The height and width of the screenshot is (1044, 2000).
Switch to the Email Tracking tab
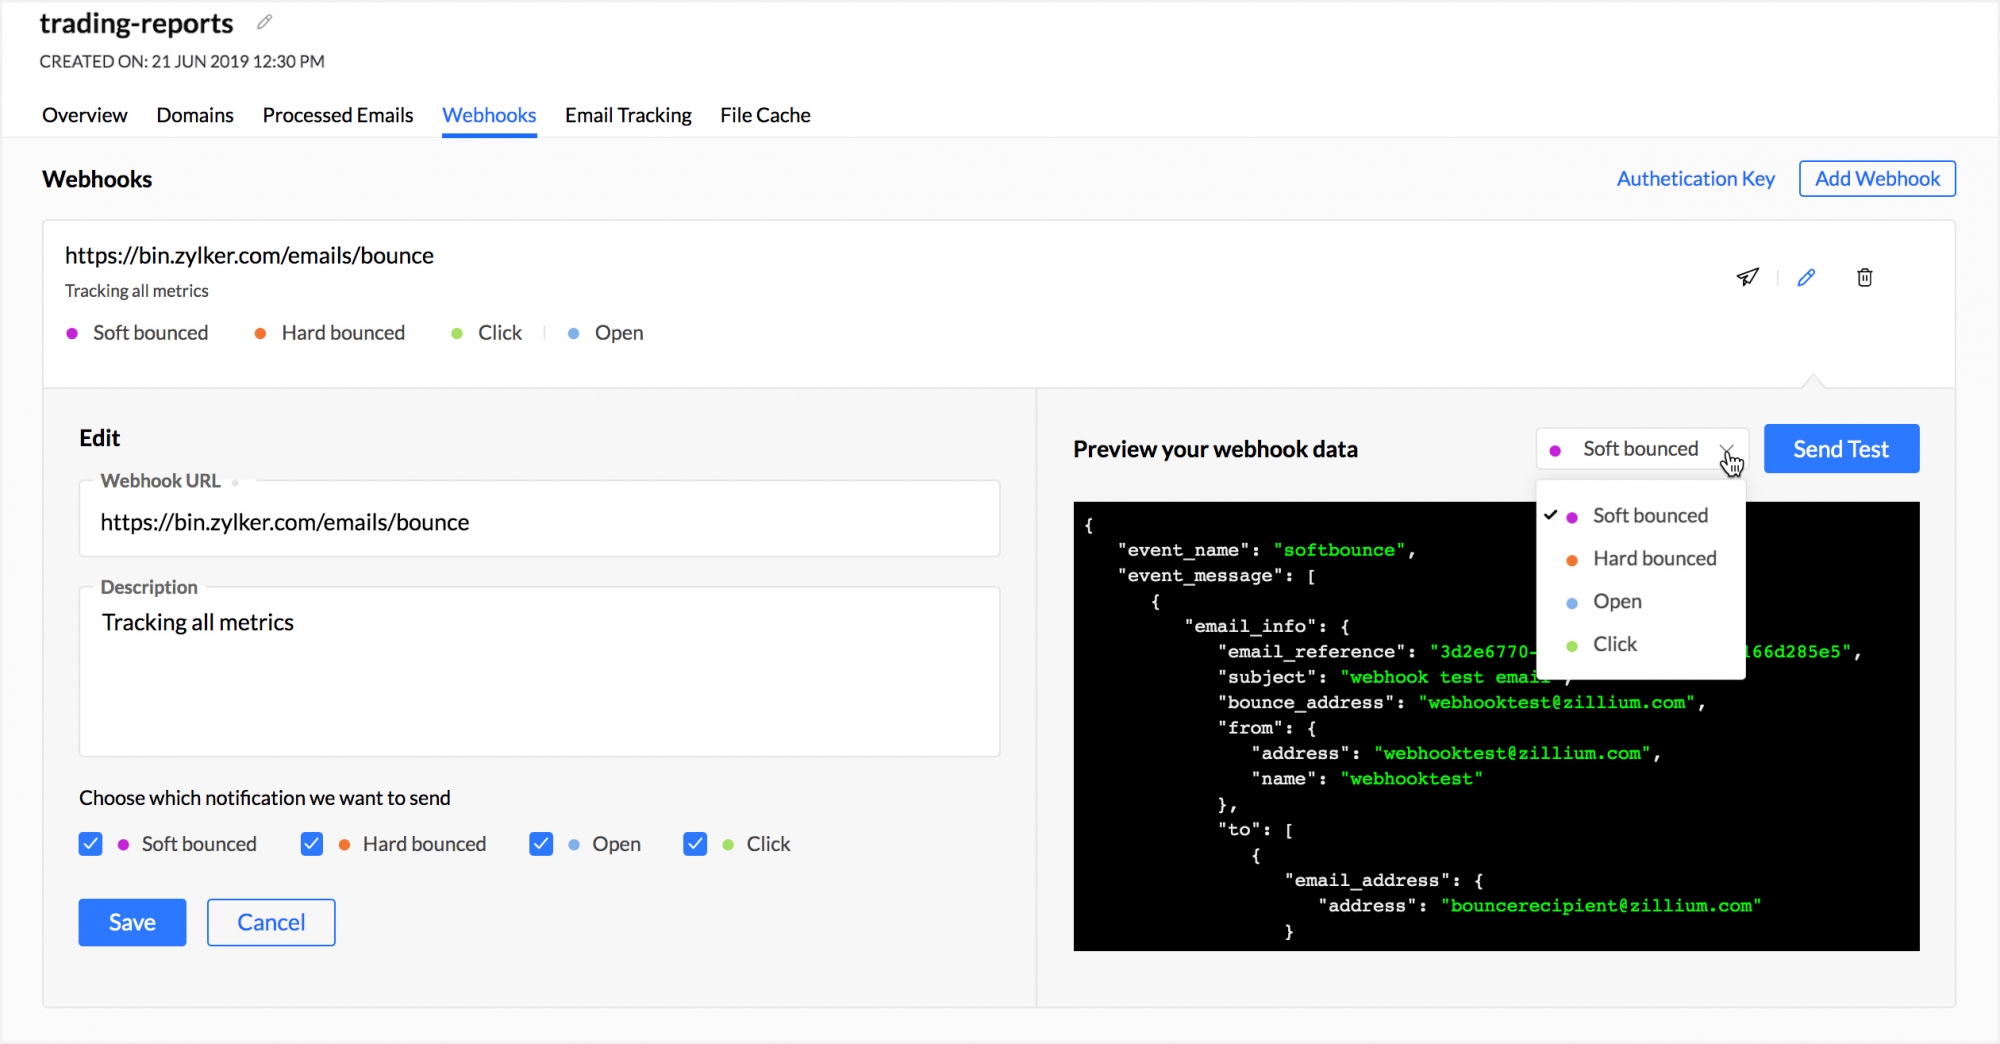[628, 115]
